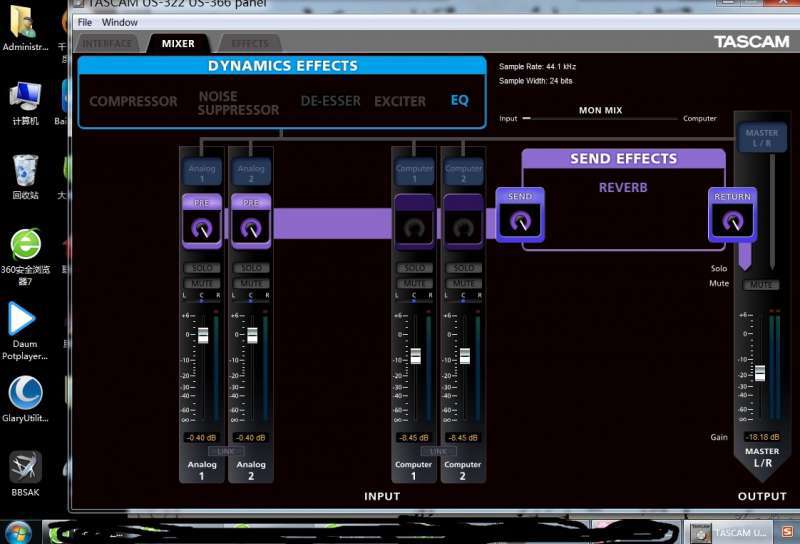
Task: Click the Analog 1 PRE send knob
Action: (x=202, y=229)
